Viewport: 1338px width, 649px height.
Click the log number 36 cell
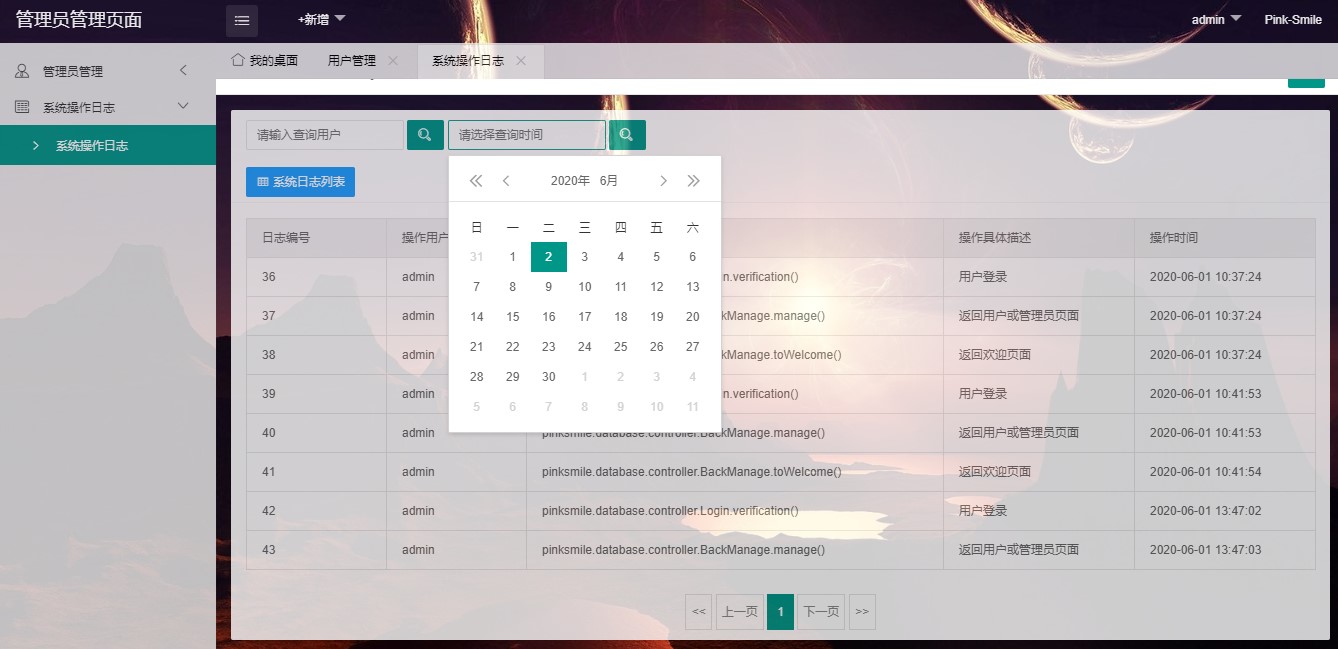(x=316, y=277)
